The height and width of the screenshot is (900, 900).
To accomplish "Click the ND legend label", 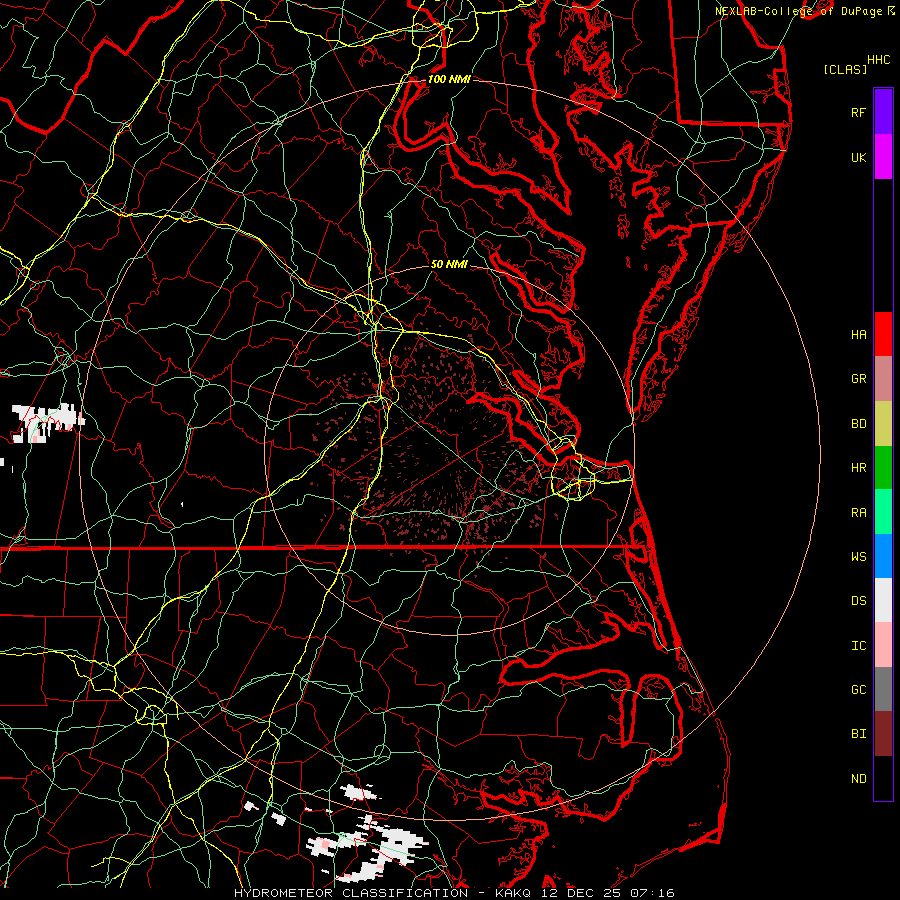I will coord(858,779).
